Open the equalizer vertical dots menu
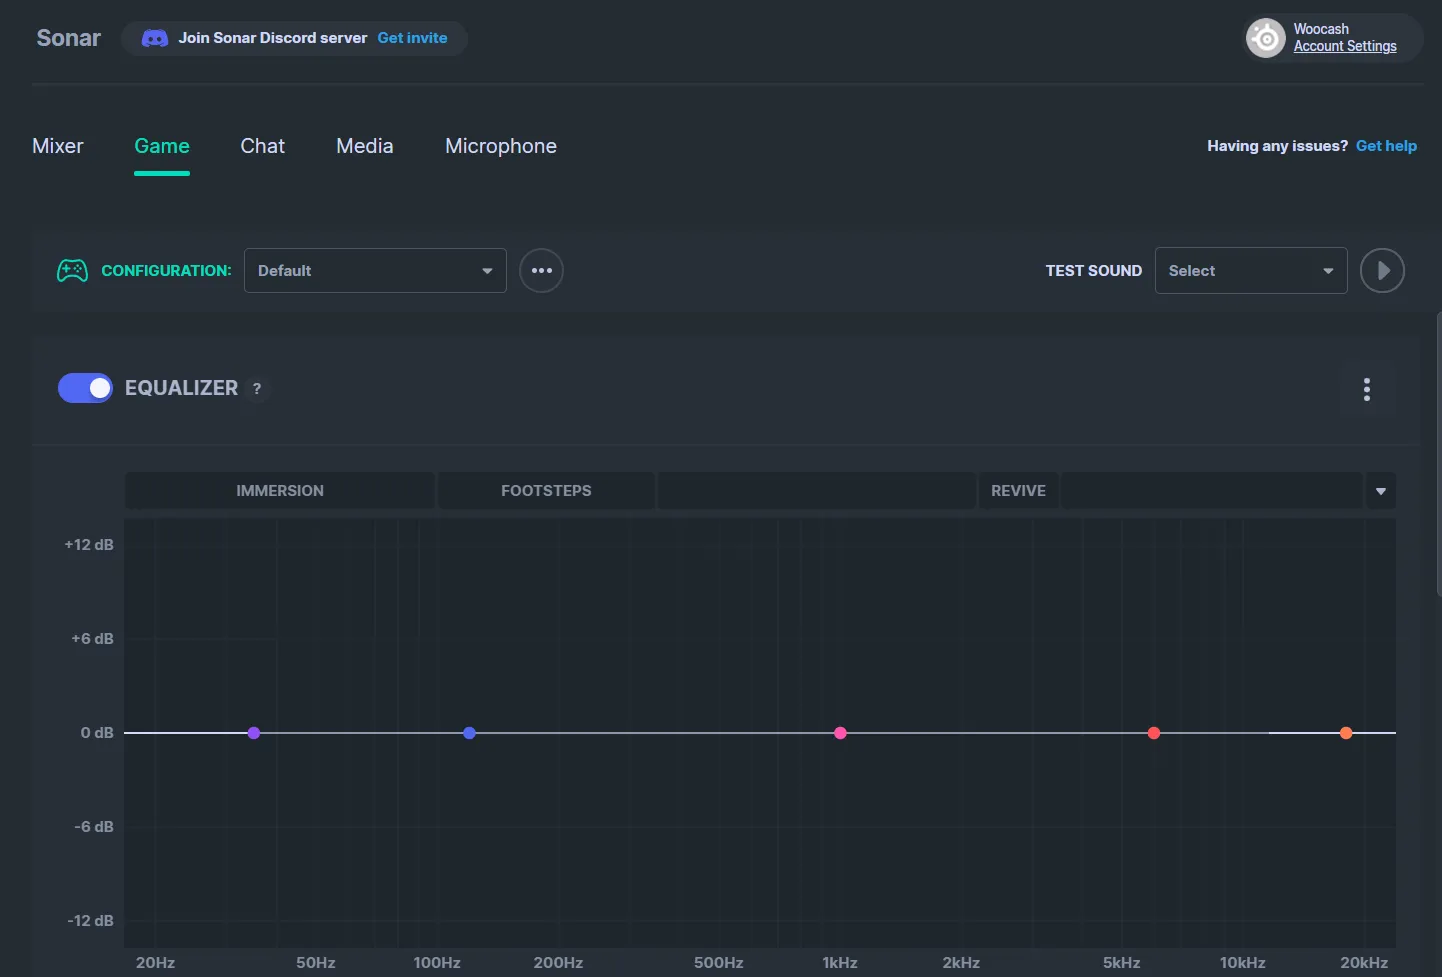 pyautogui.click(x=1367, y=389)
